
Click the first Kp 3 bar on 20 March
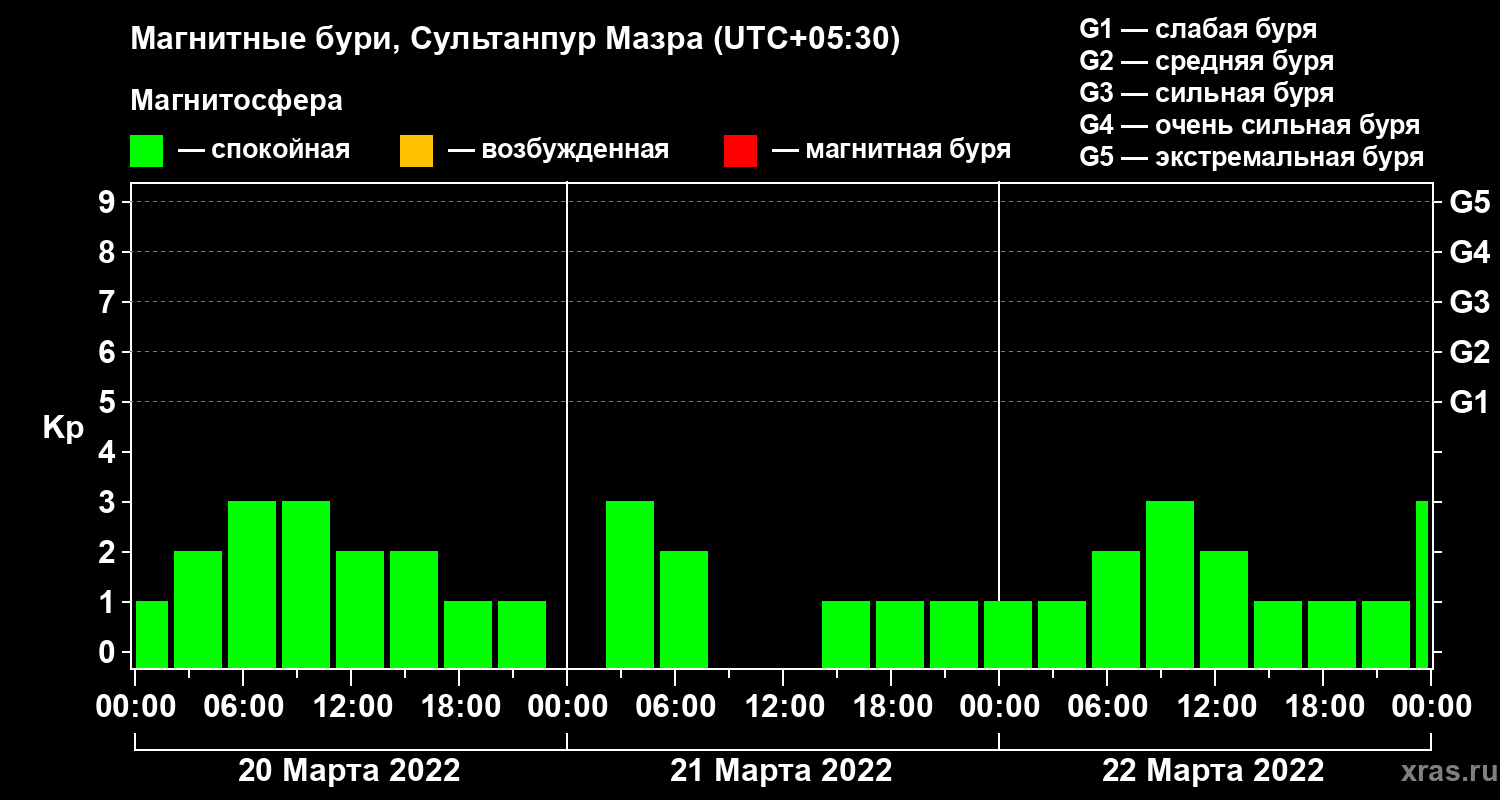(252, 584)
